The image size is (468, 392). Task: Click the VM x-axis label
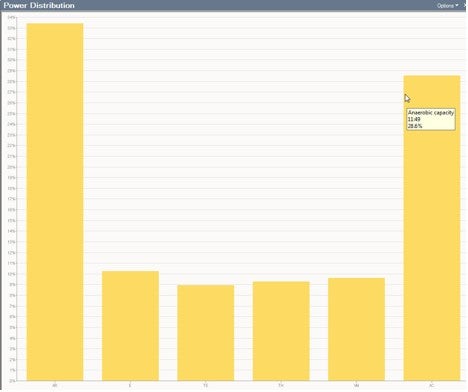pyautogui.click(x=356, y=385)
